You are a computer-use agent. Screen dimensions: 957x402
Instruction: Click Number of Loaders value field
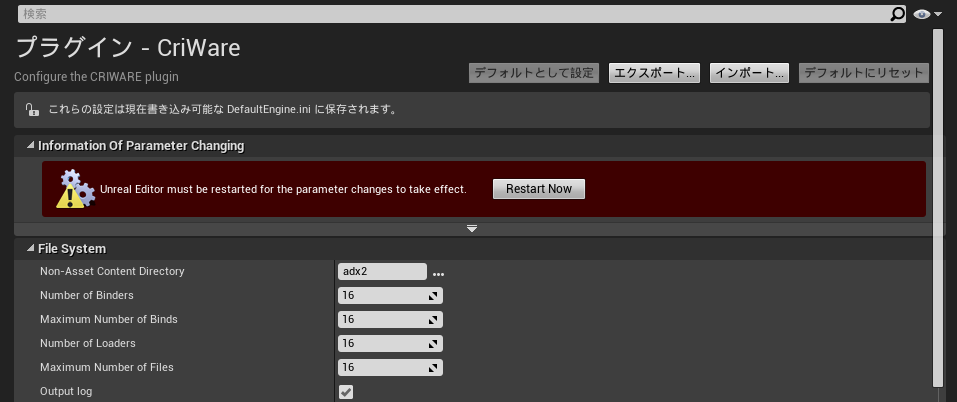(x=390, y=343)
